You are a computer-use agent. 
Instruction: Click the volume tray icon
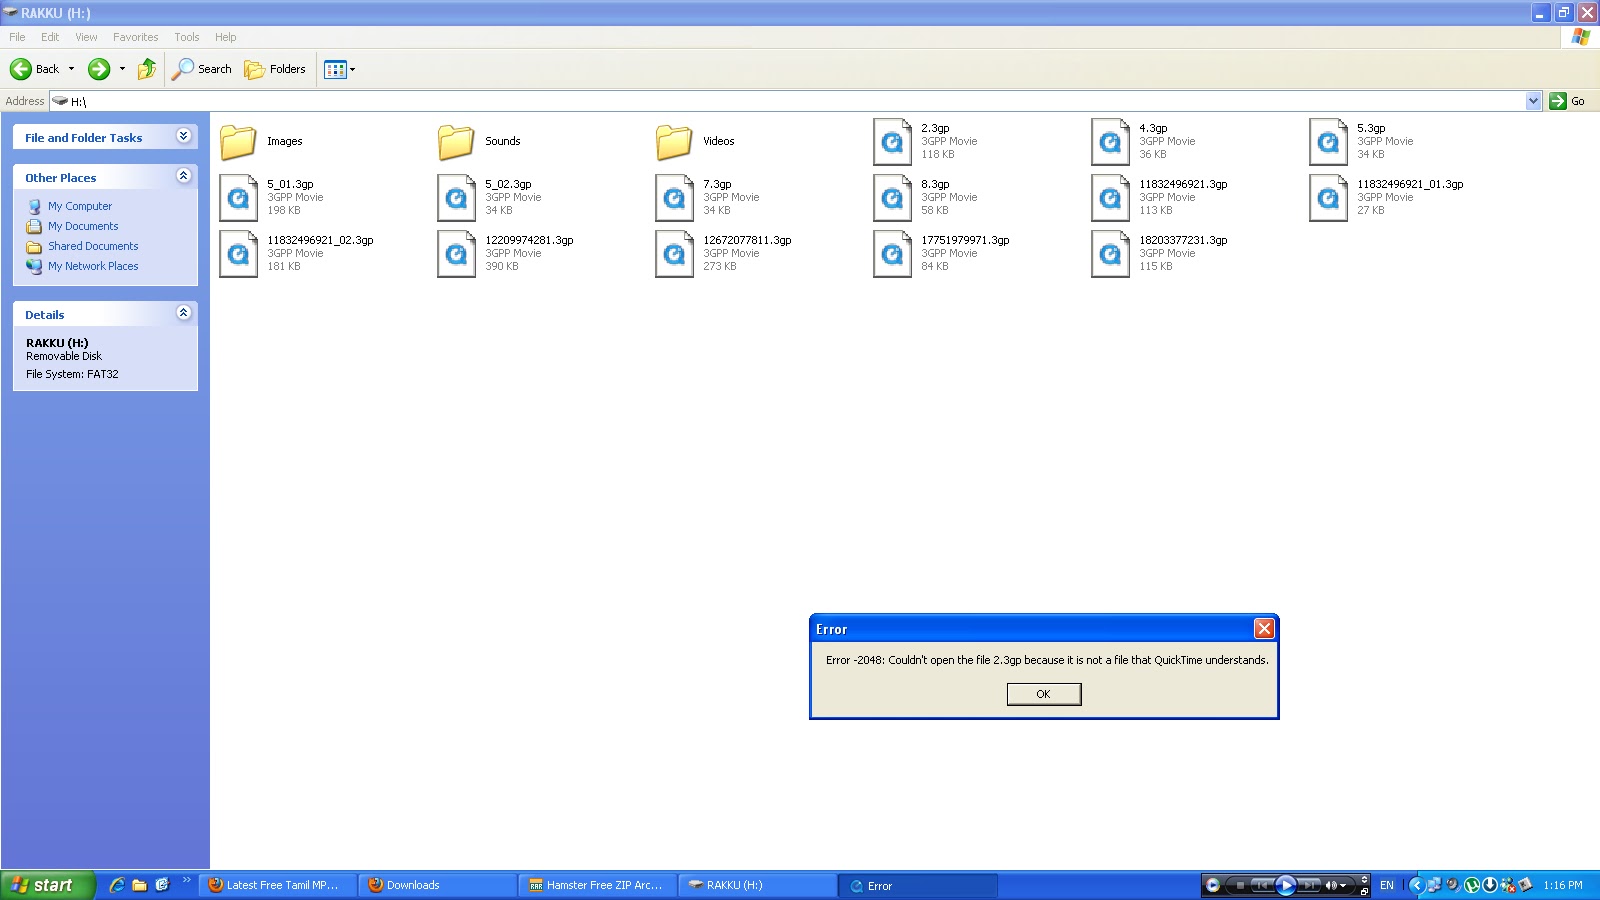(1453, 885)
